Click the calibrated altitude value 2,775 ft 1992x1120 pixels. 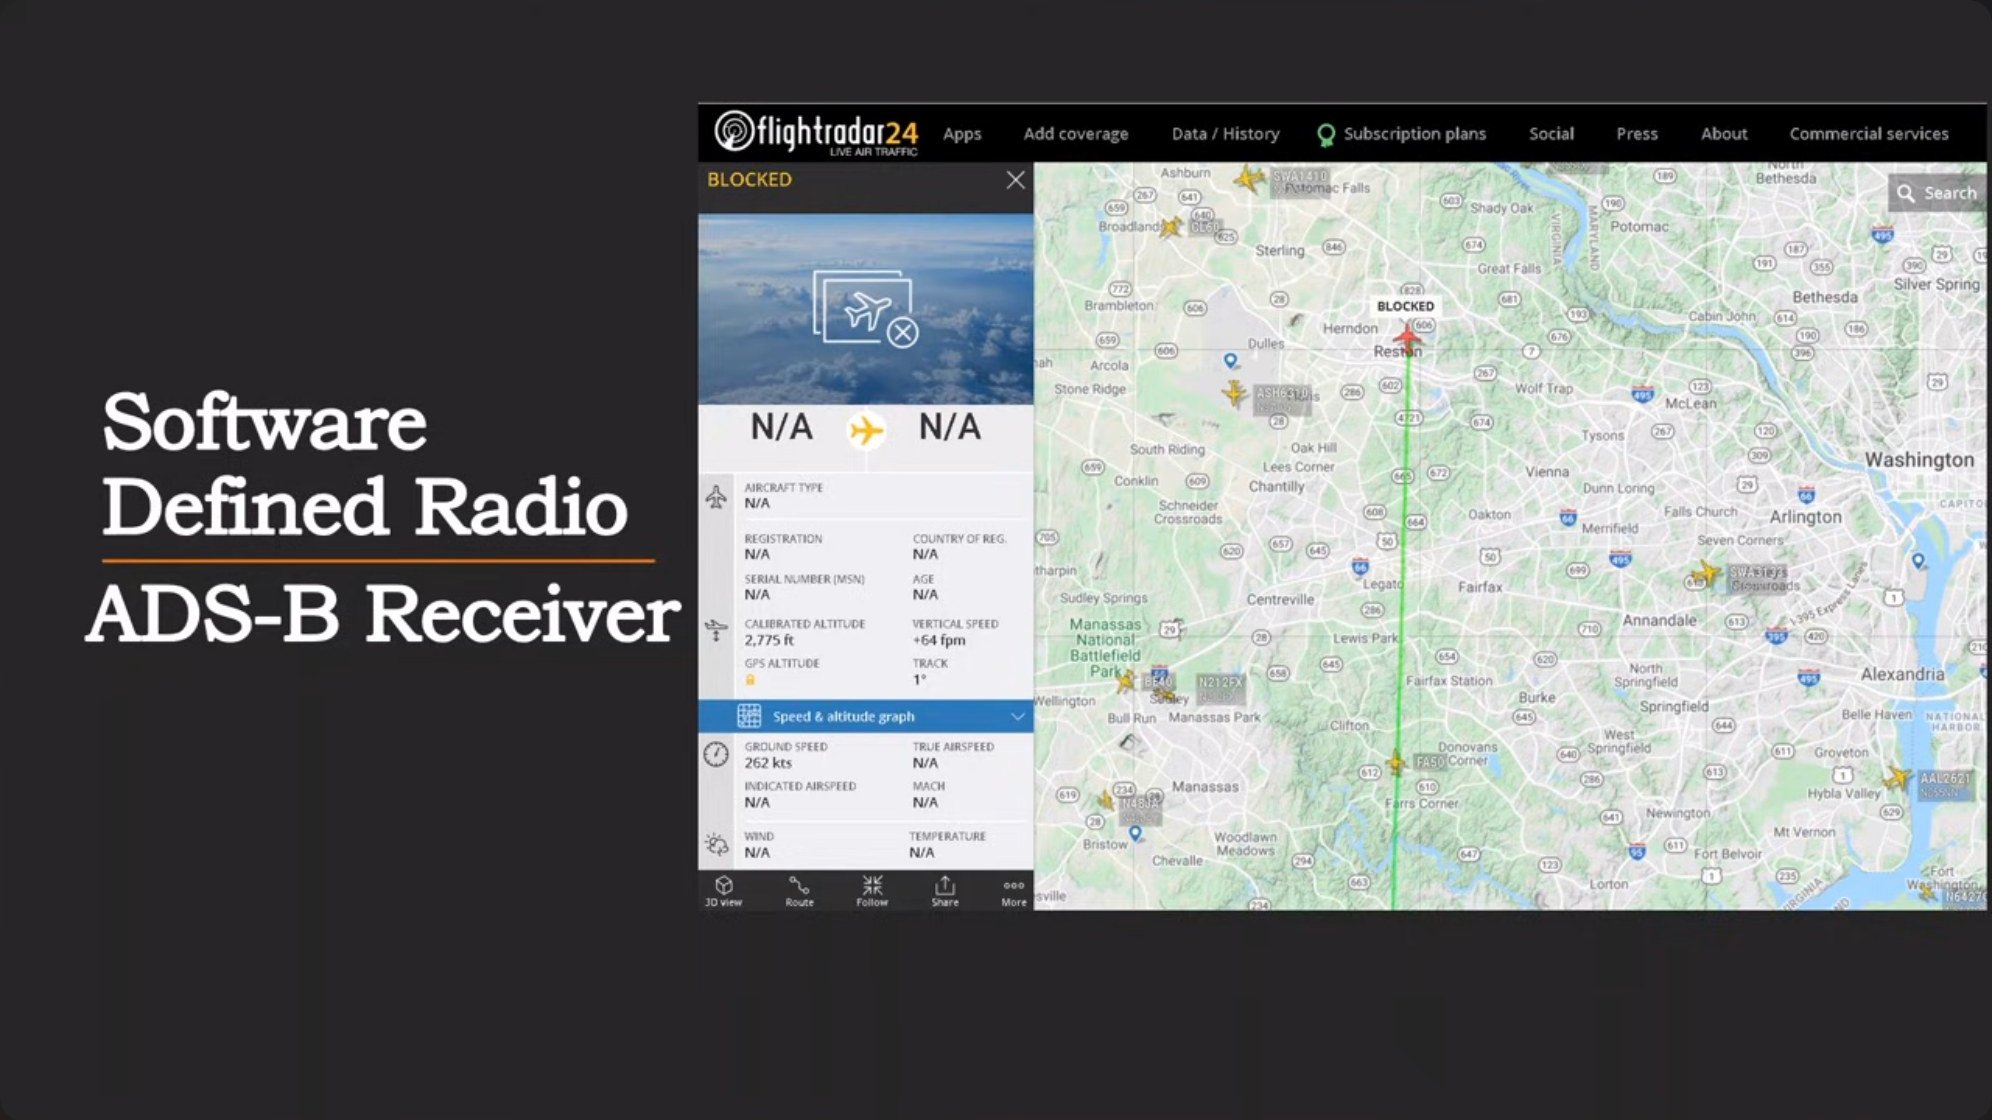[769, 640]
